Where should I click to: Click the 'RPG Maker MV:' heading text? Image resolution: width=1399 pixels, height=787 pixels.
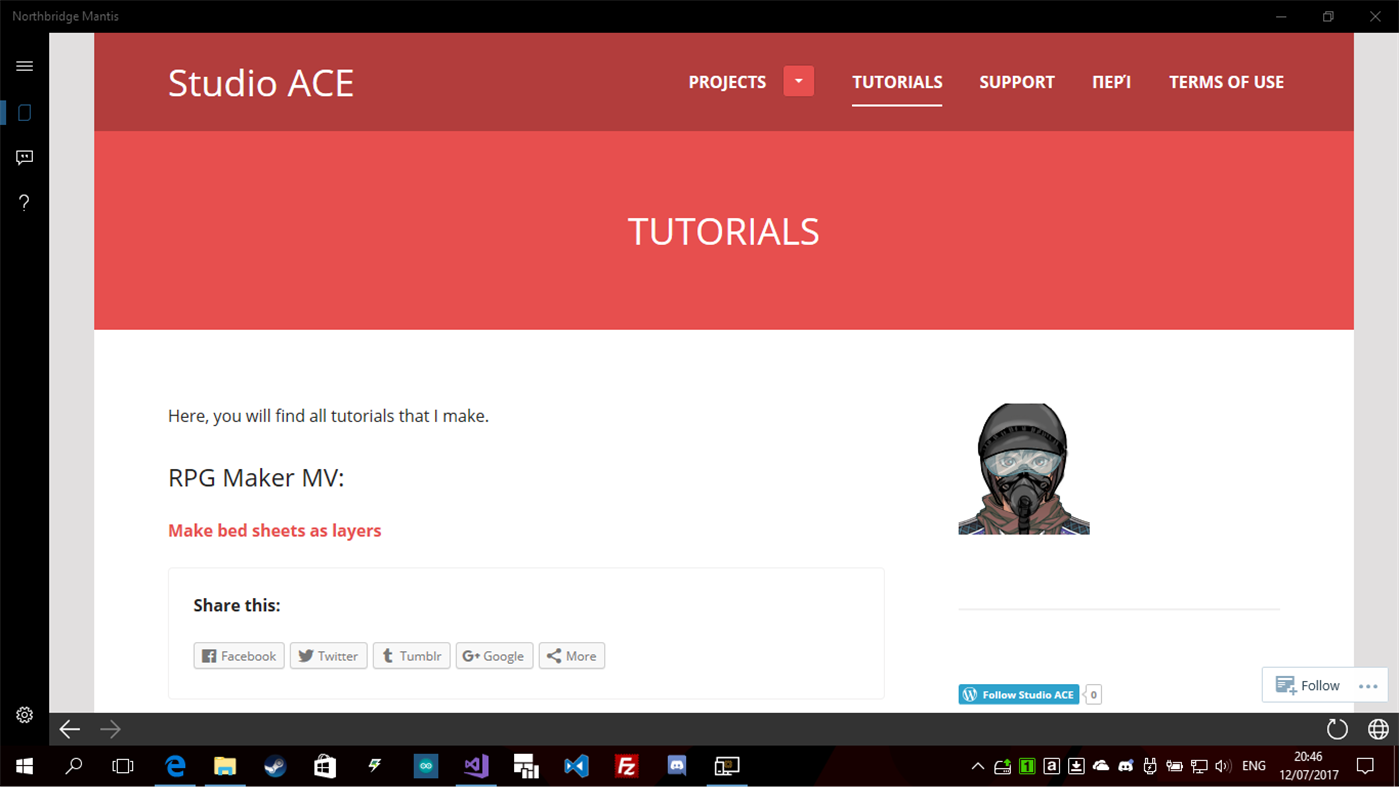256,478
